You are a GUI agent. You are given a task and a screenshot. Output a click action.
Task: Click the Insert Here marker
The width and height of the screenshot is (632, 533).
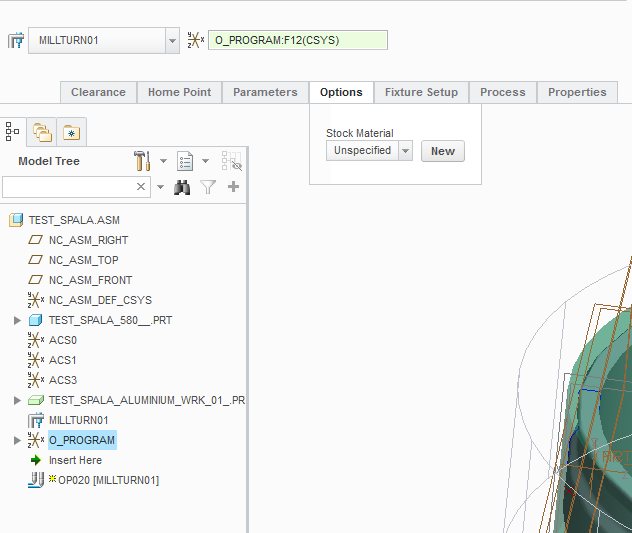pos(75,460)
